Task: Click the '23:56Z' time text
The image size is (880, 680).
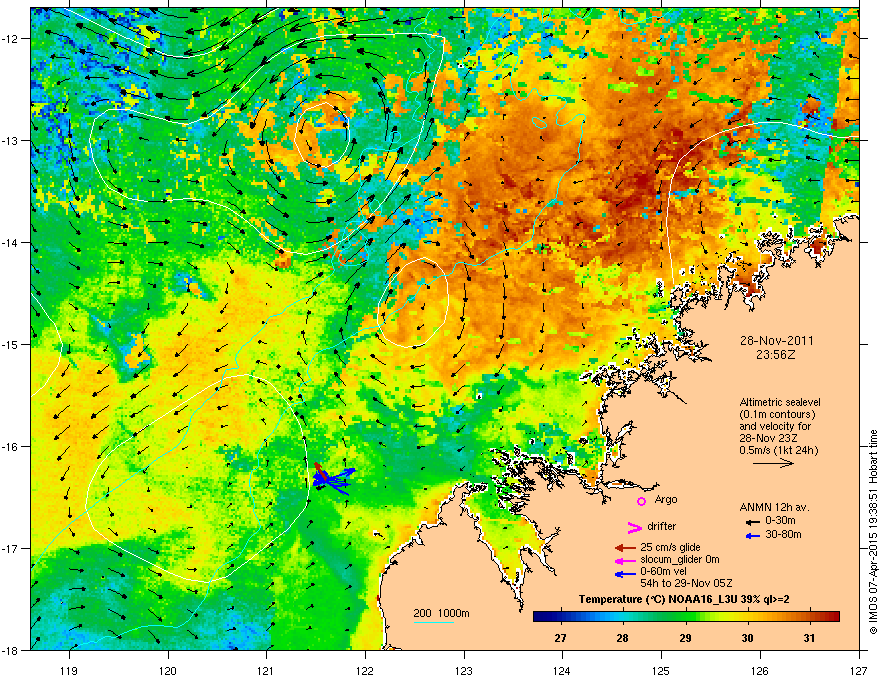Action: [x=776, y=355]
